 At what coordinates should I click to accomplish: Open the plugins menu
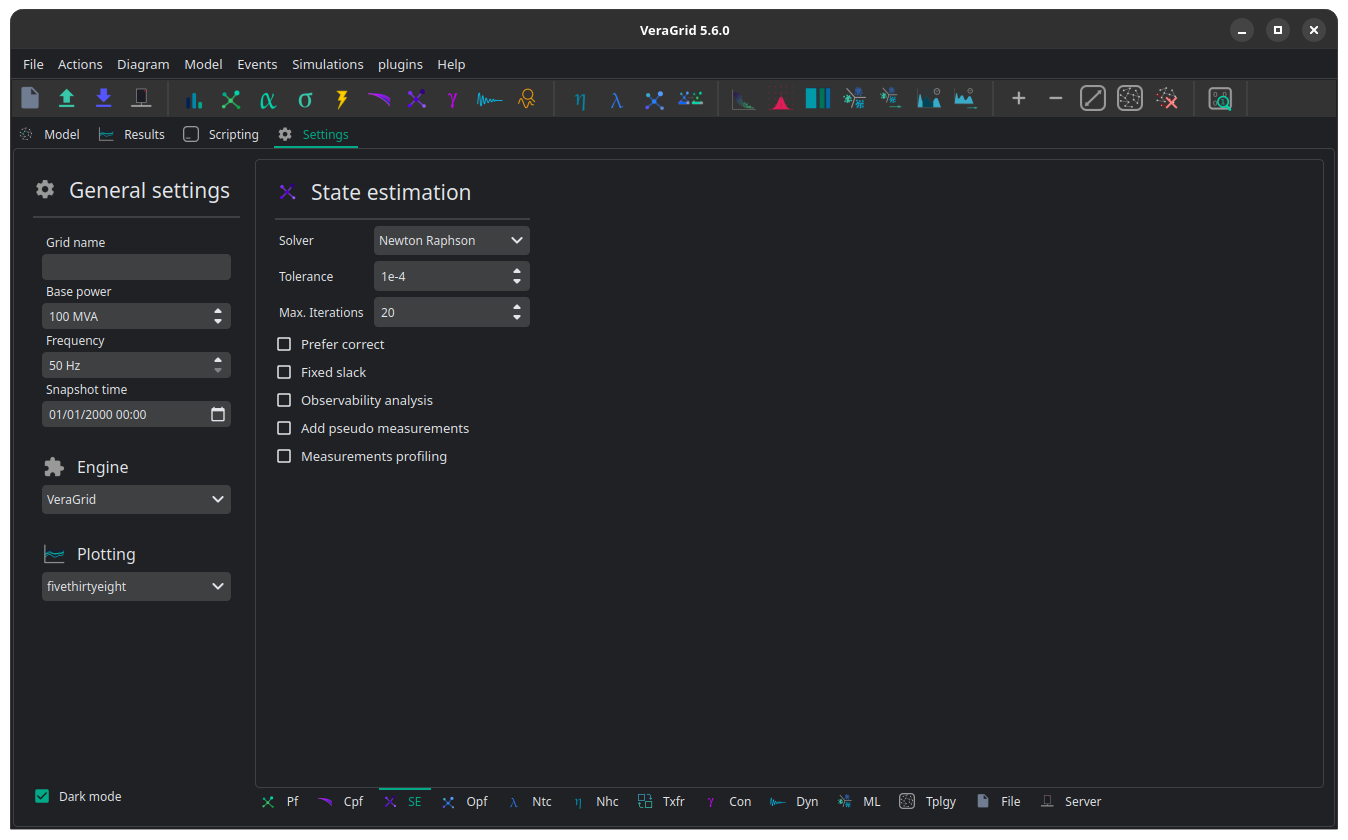[400, 64]
